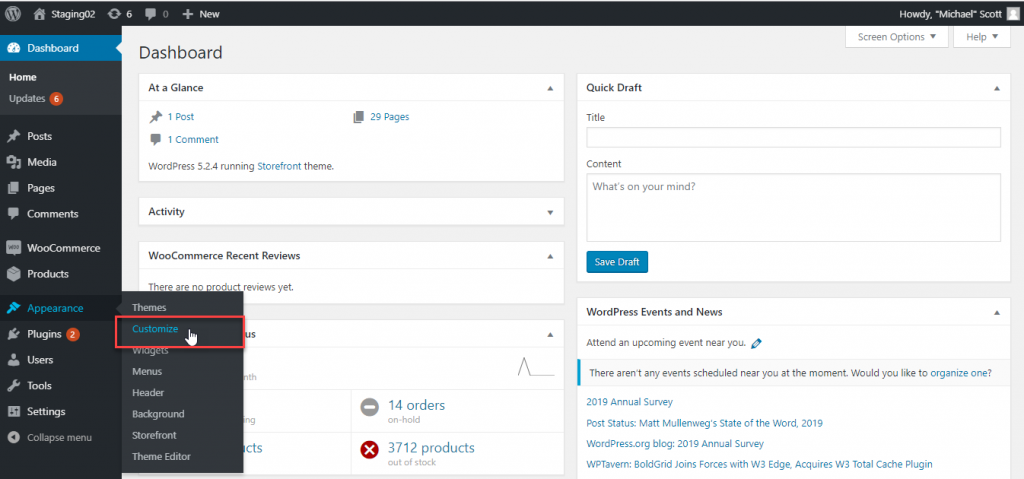This screenshot has width=1024, height=479.
Task: Click the organize one link
Action: (x=959, y=374)
